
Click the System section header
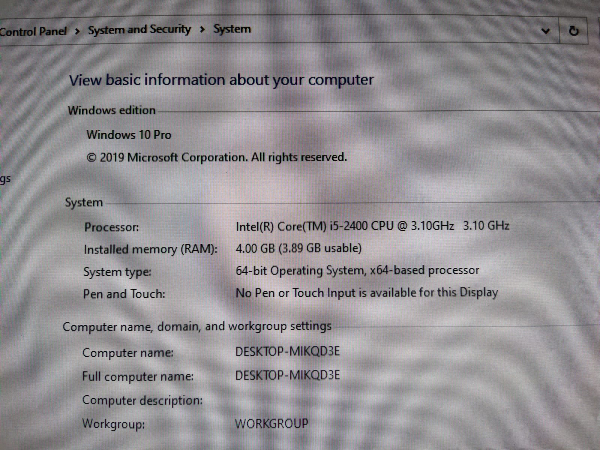tap(84, 202)
